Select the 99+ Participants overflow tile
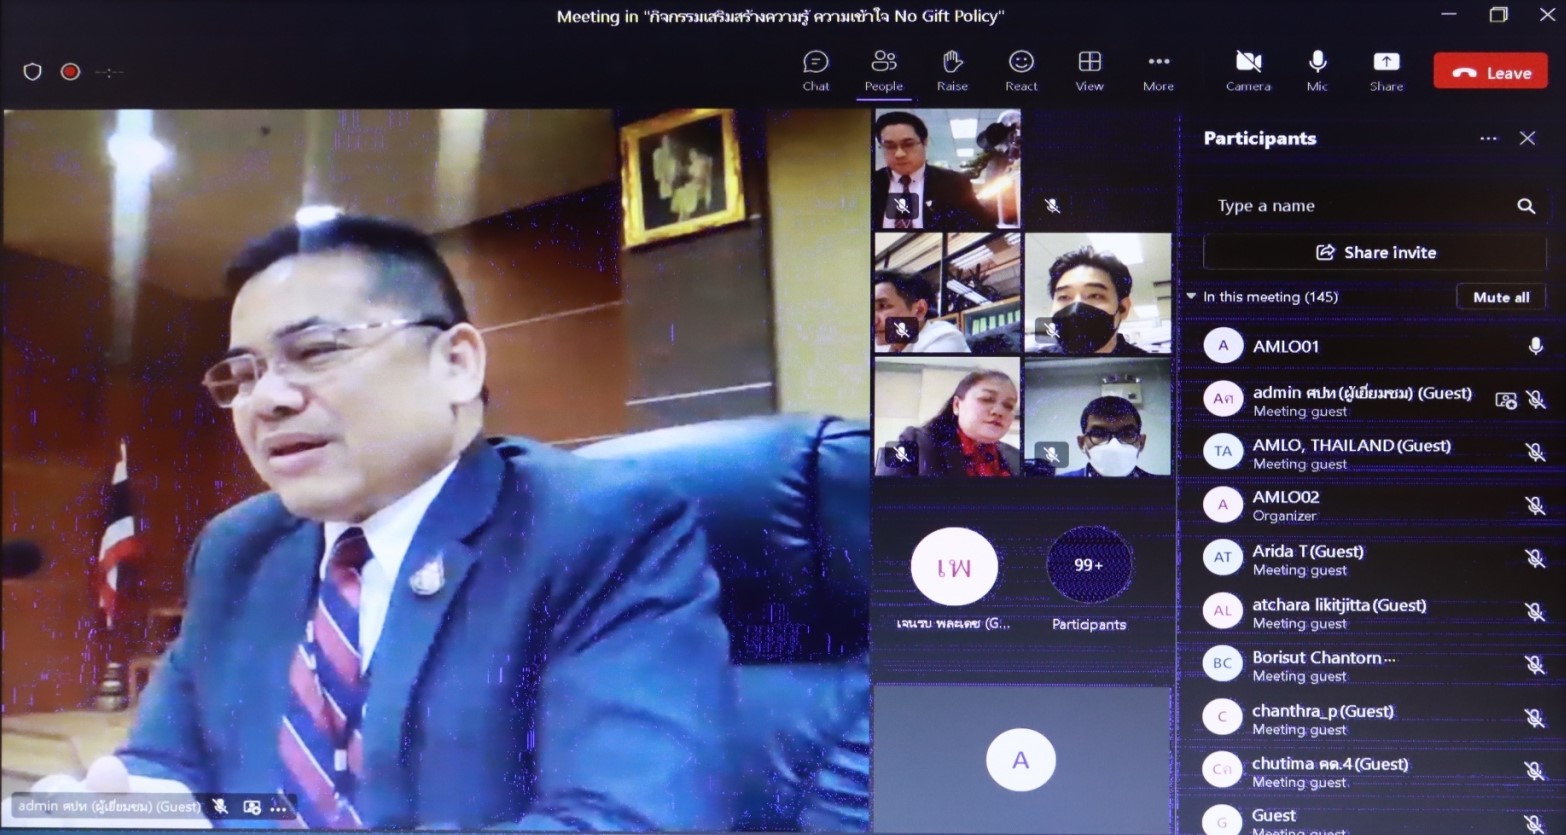 point(1089,566)
